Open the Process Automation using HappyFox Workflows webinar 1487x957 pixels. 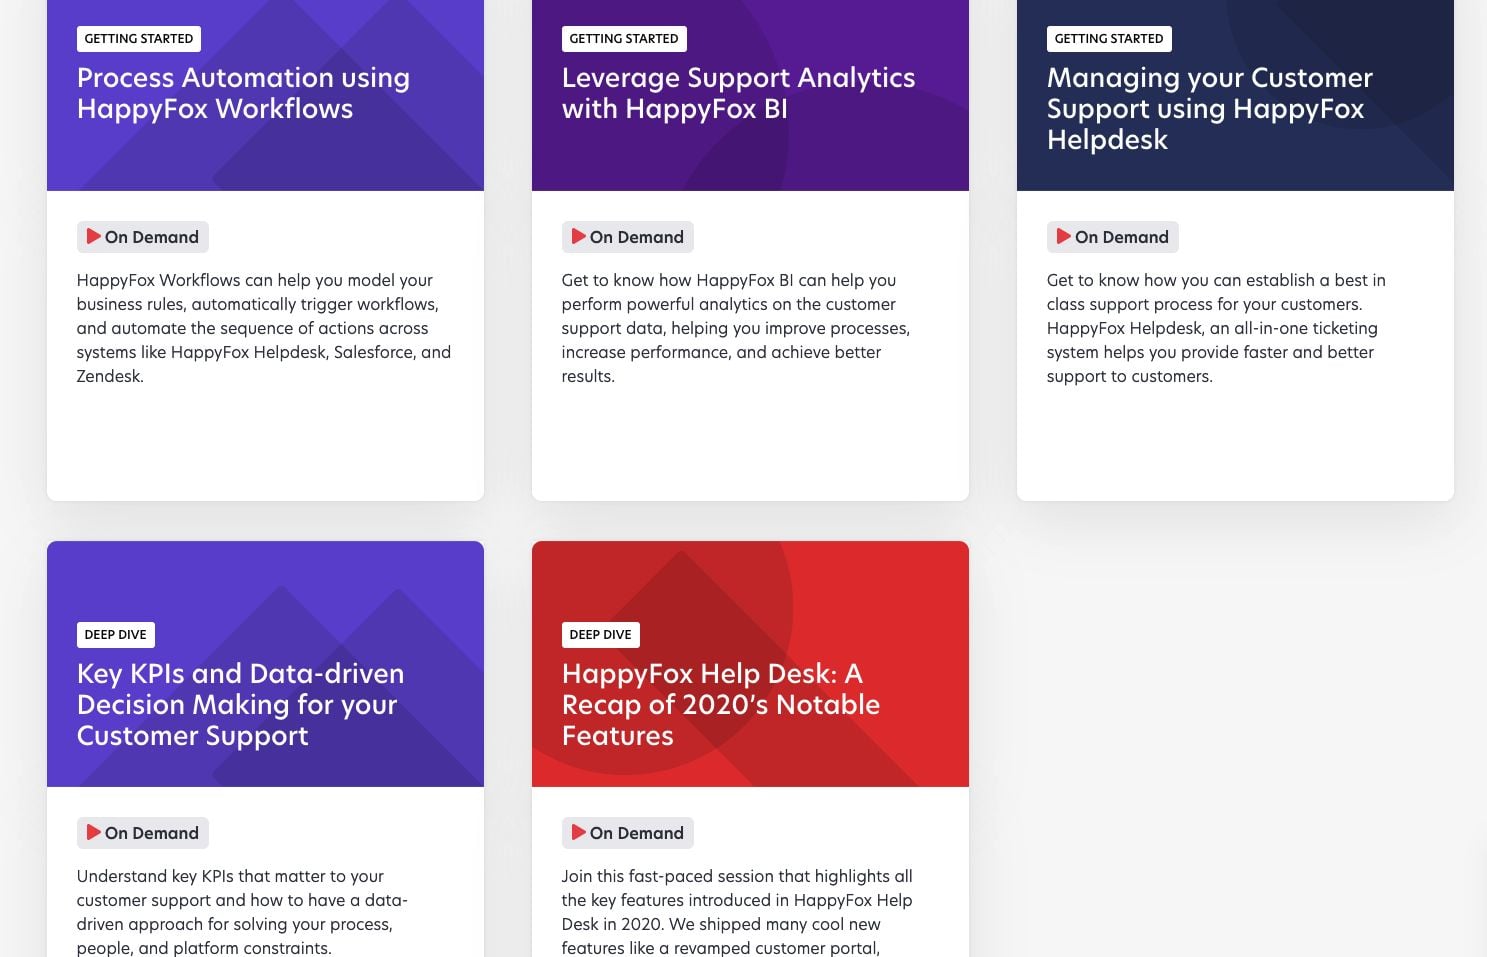coord(243,93)
